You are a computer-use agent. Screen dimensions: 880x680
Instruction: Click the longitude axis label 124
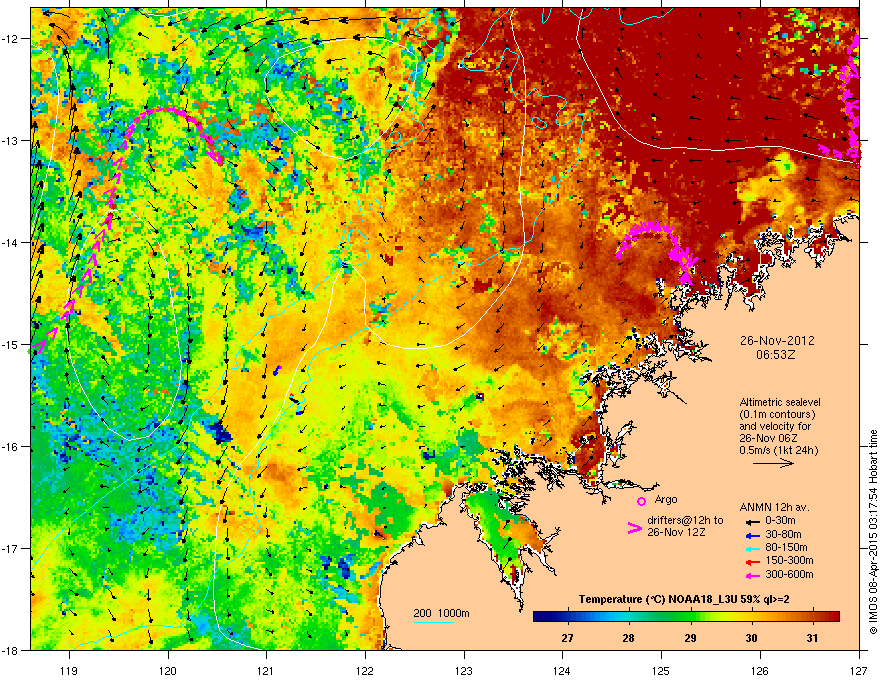[x=562, y=670]
